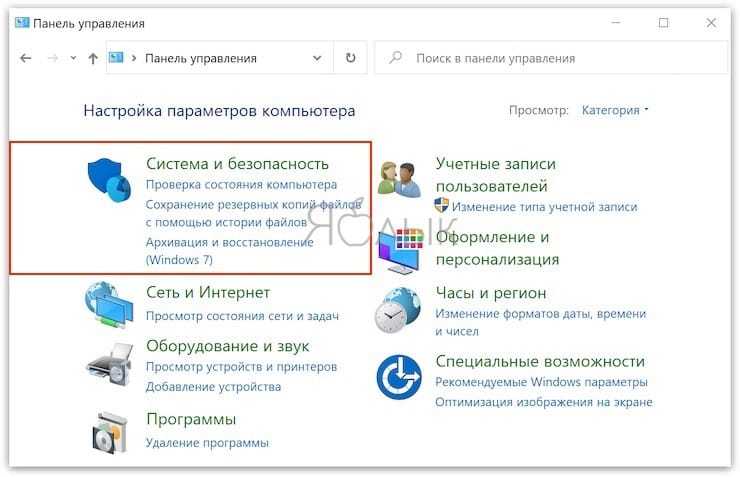Click the Appearance and Personalization monitor icon

[x=400, y=251]
